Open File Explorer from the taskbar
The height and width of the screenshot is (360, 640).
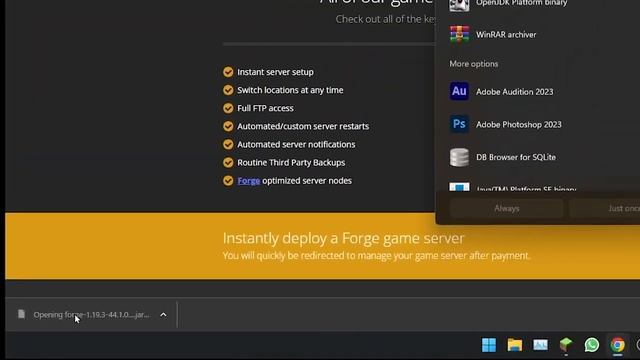tap(515, 345)
